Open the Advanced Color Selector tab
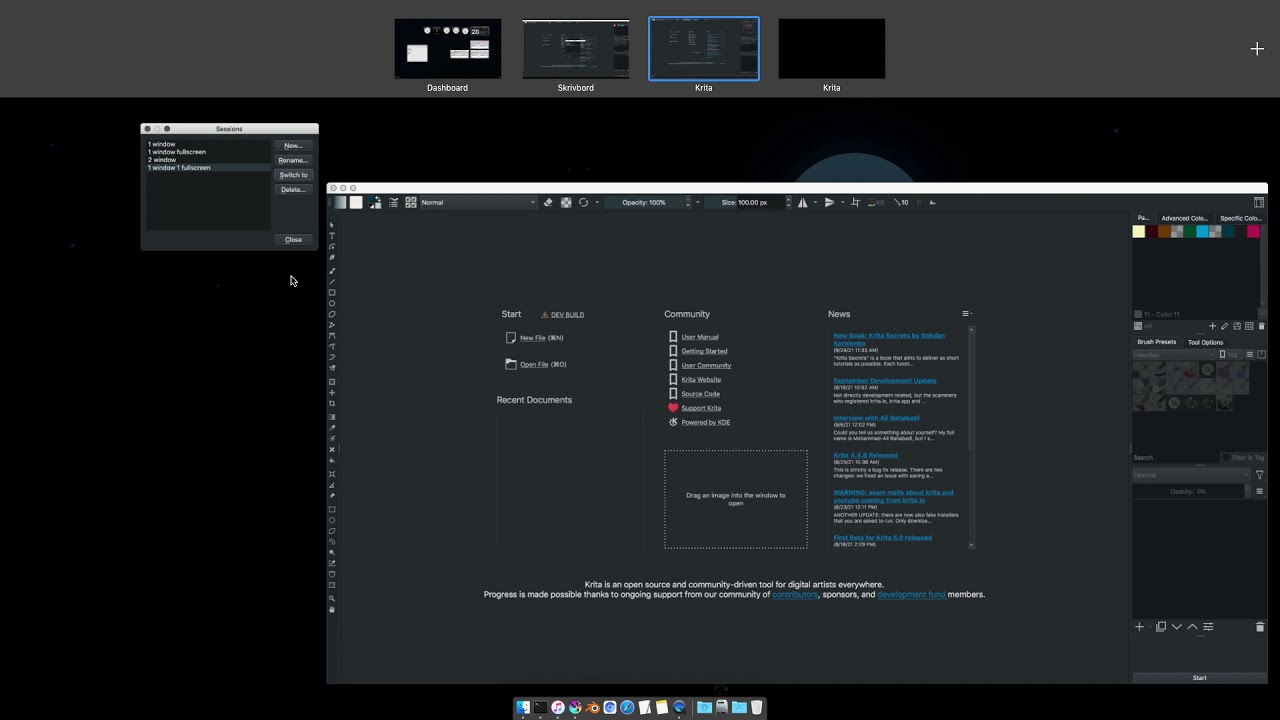Viewport: 1280px width, 720px height. tap(1184, 218)
